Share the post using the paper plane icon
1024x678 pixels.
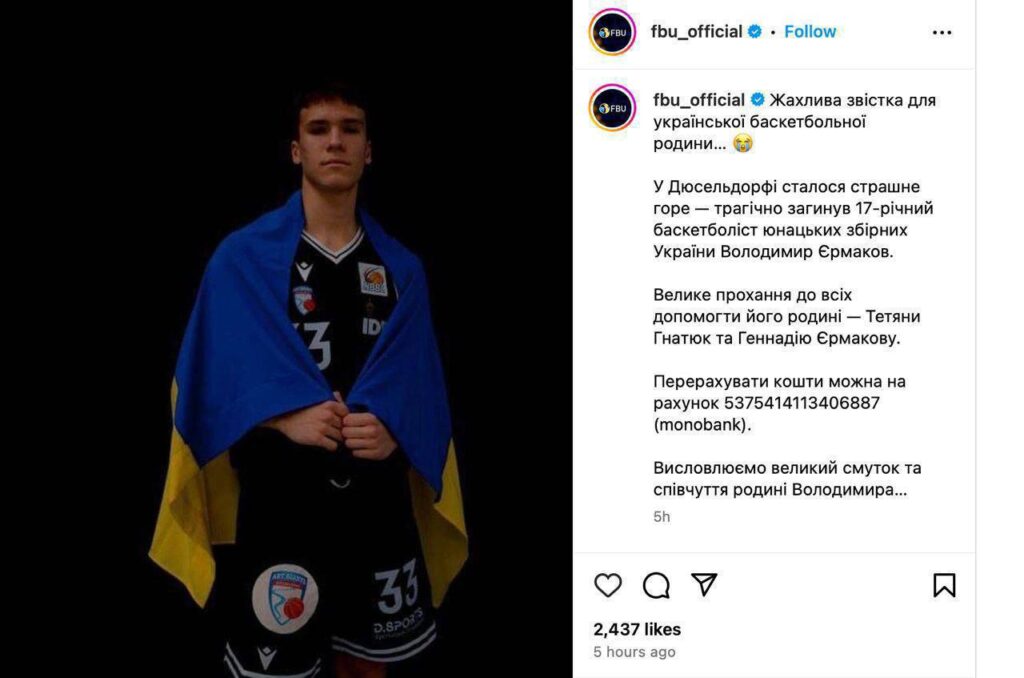click(x=704, y=584)
